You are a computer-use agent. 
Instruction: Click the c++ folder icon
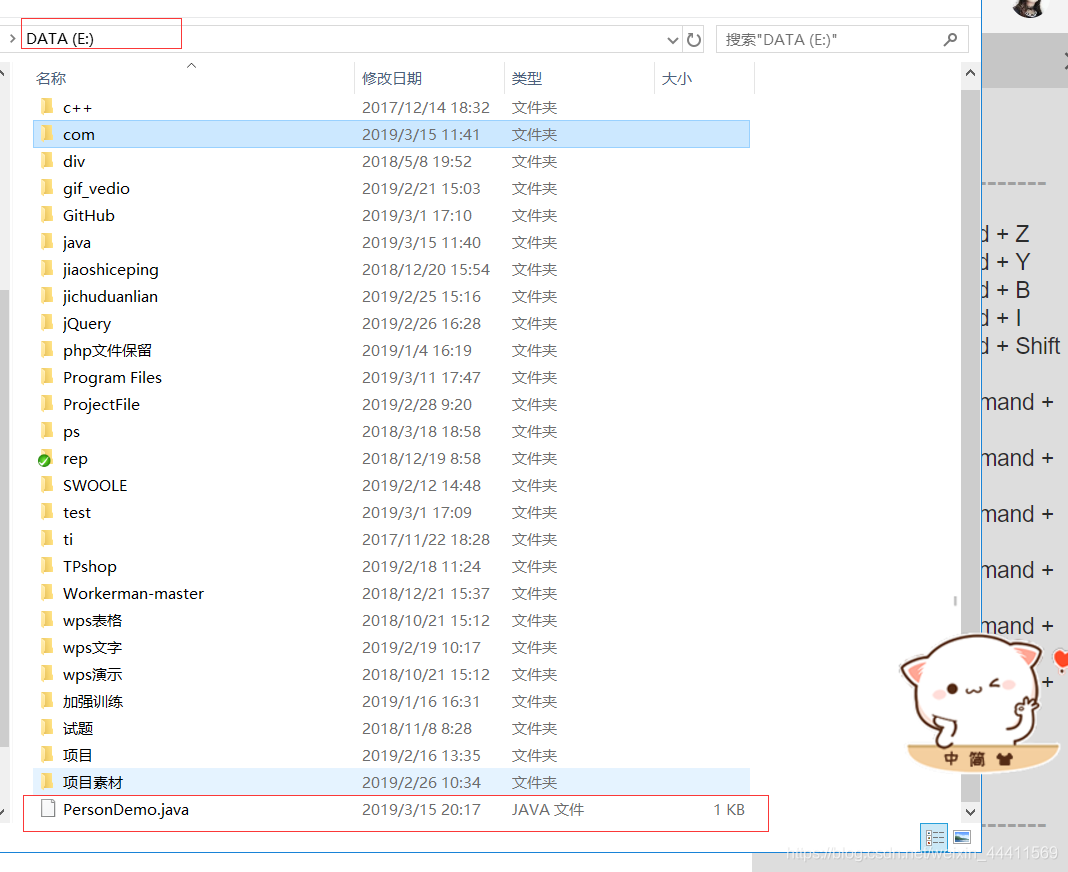[x=47, y=106]
